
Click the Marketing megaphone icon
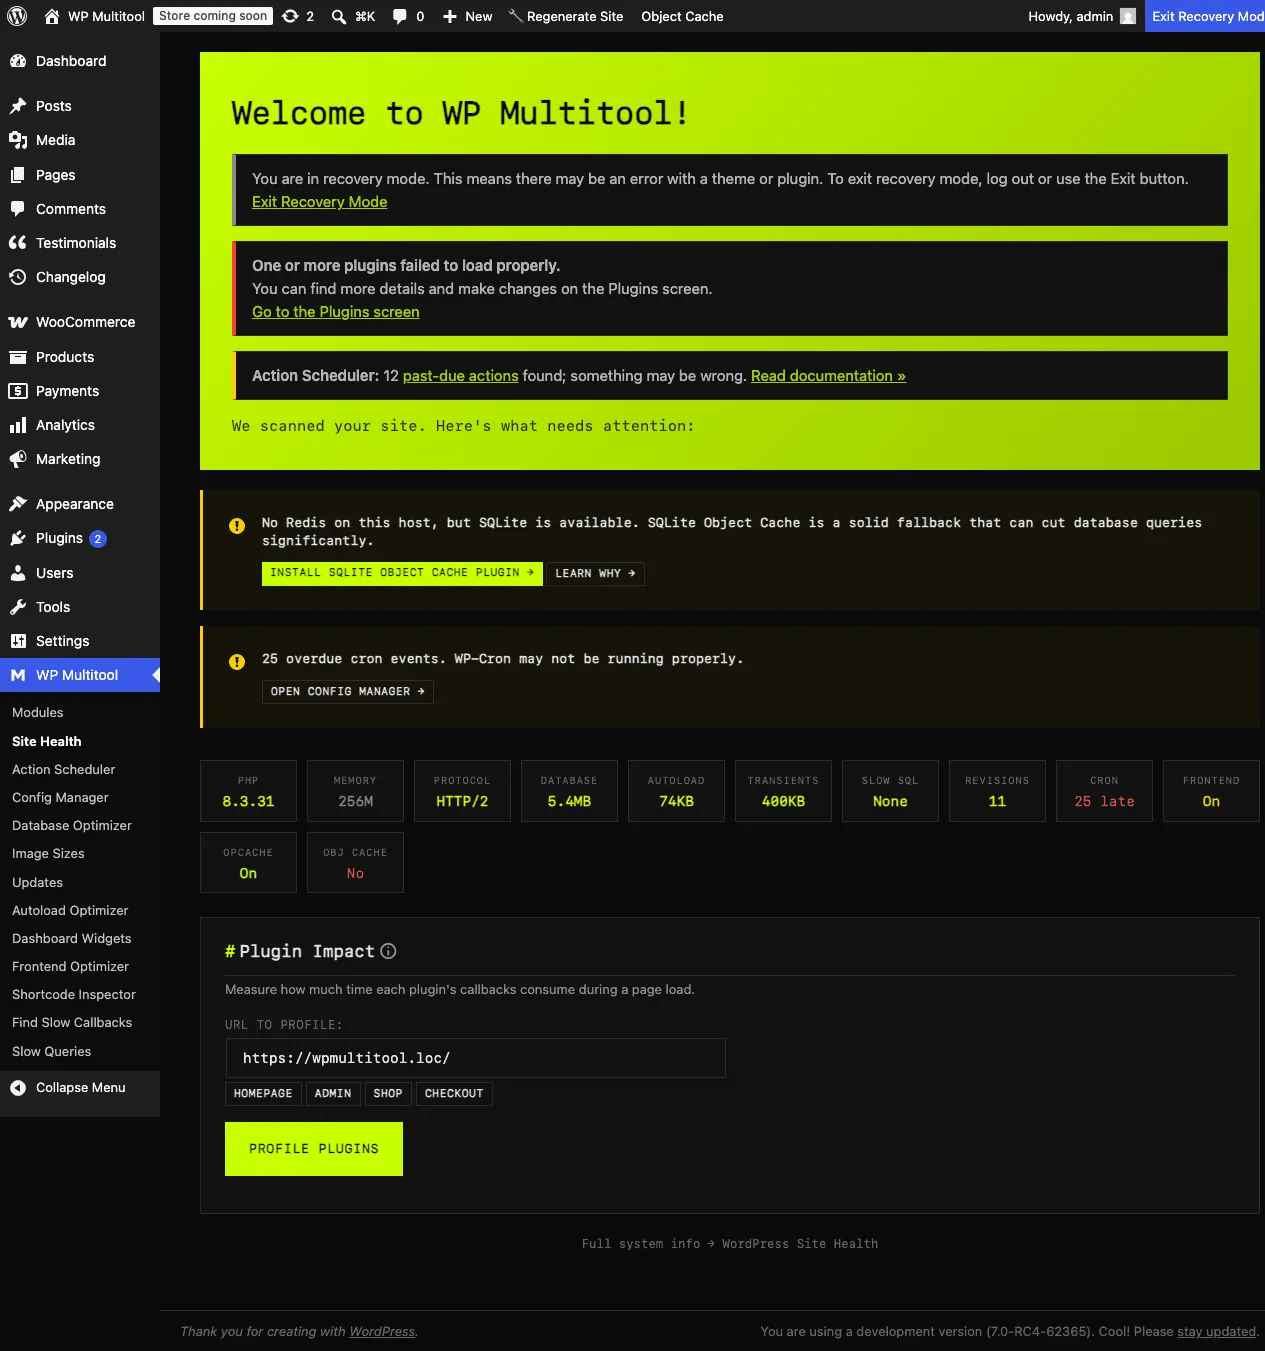(x=18, y=459)
